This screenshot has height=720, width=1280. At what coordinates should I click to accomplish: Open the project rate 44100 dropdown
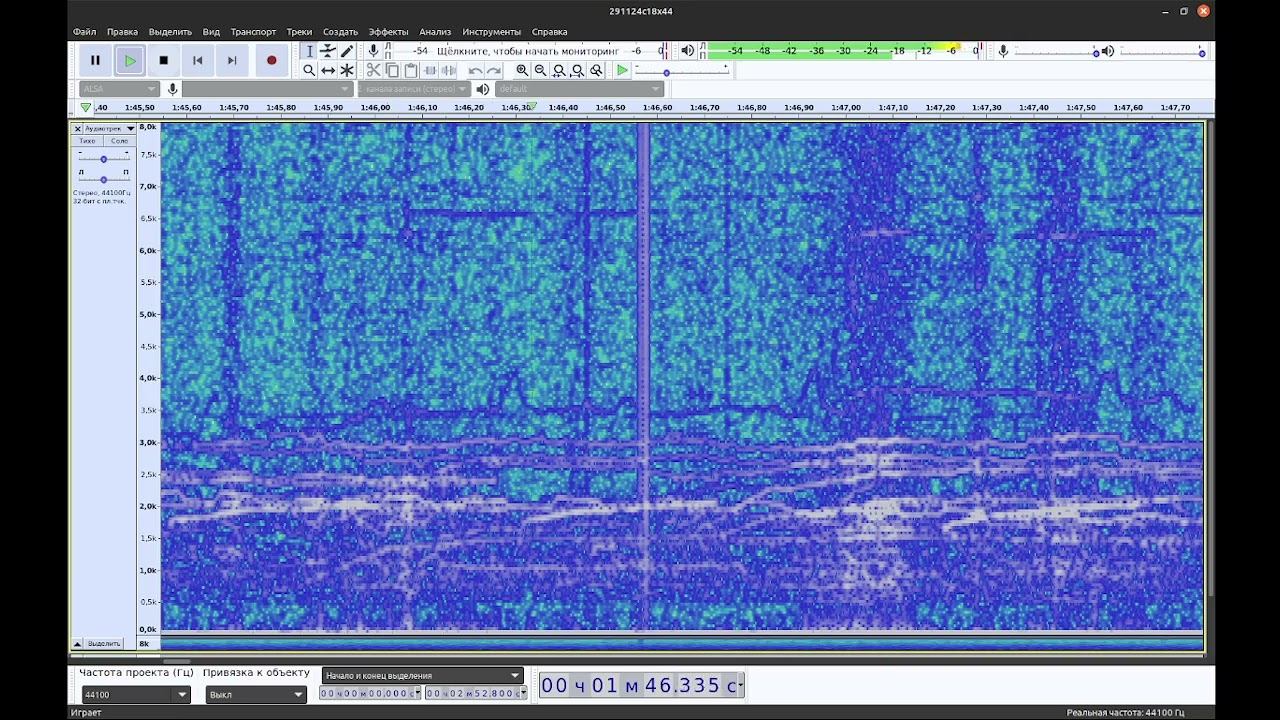tap(135, 694)
